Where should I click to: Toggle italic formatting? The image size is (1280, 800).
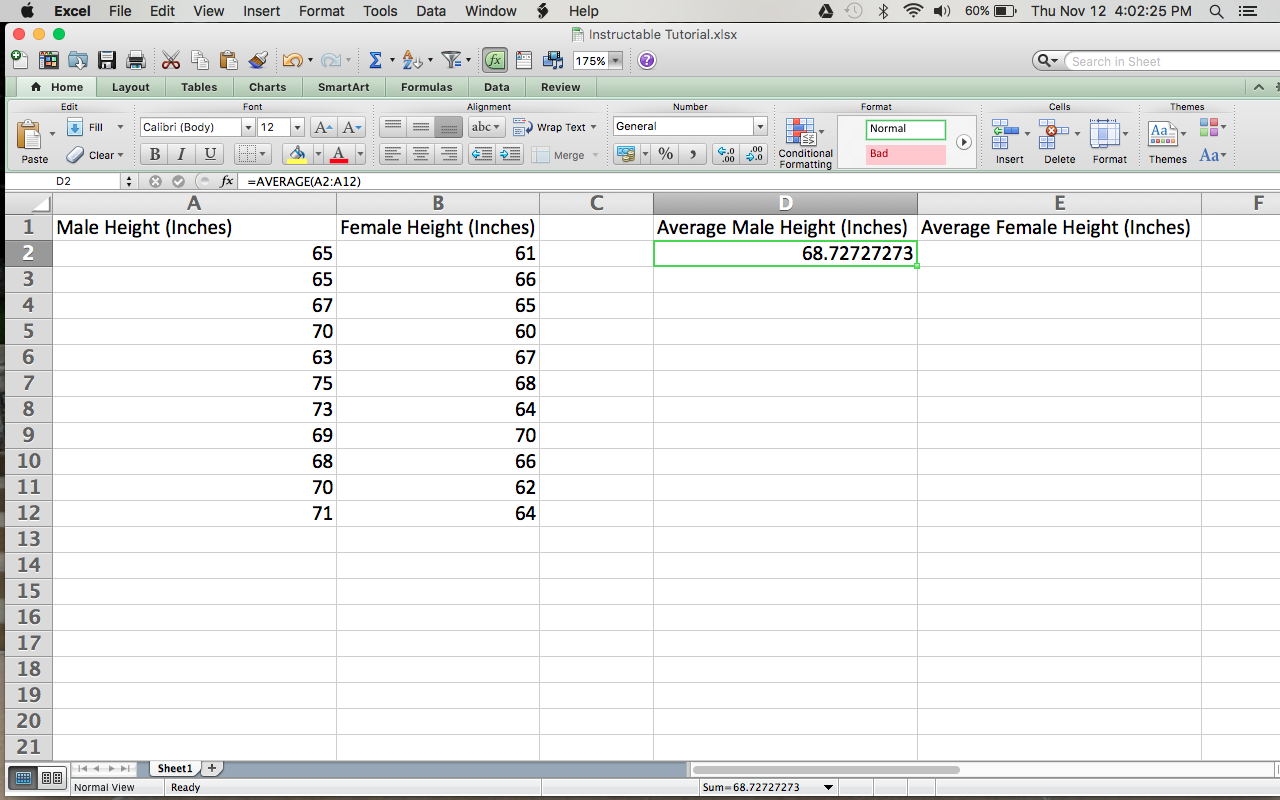coord(181,154)
